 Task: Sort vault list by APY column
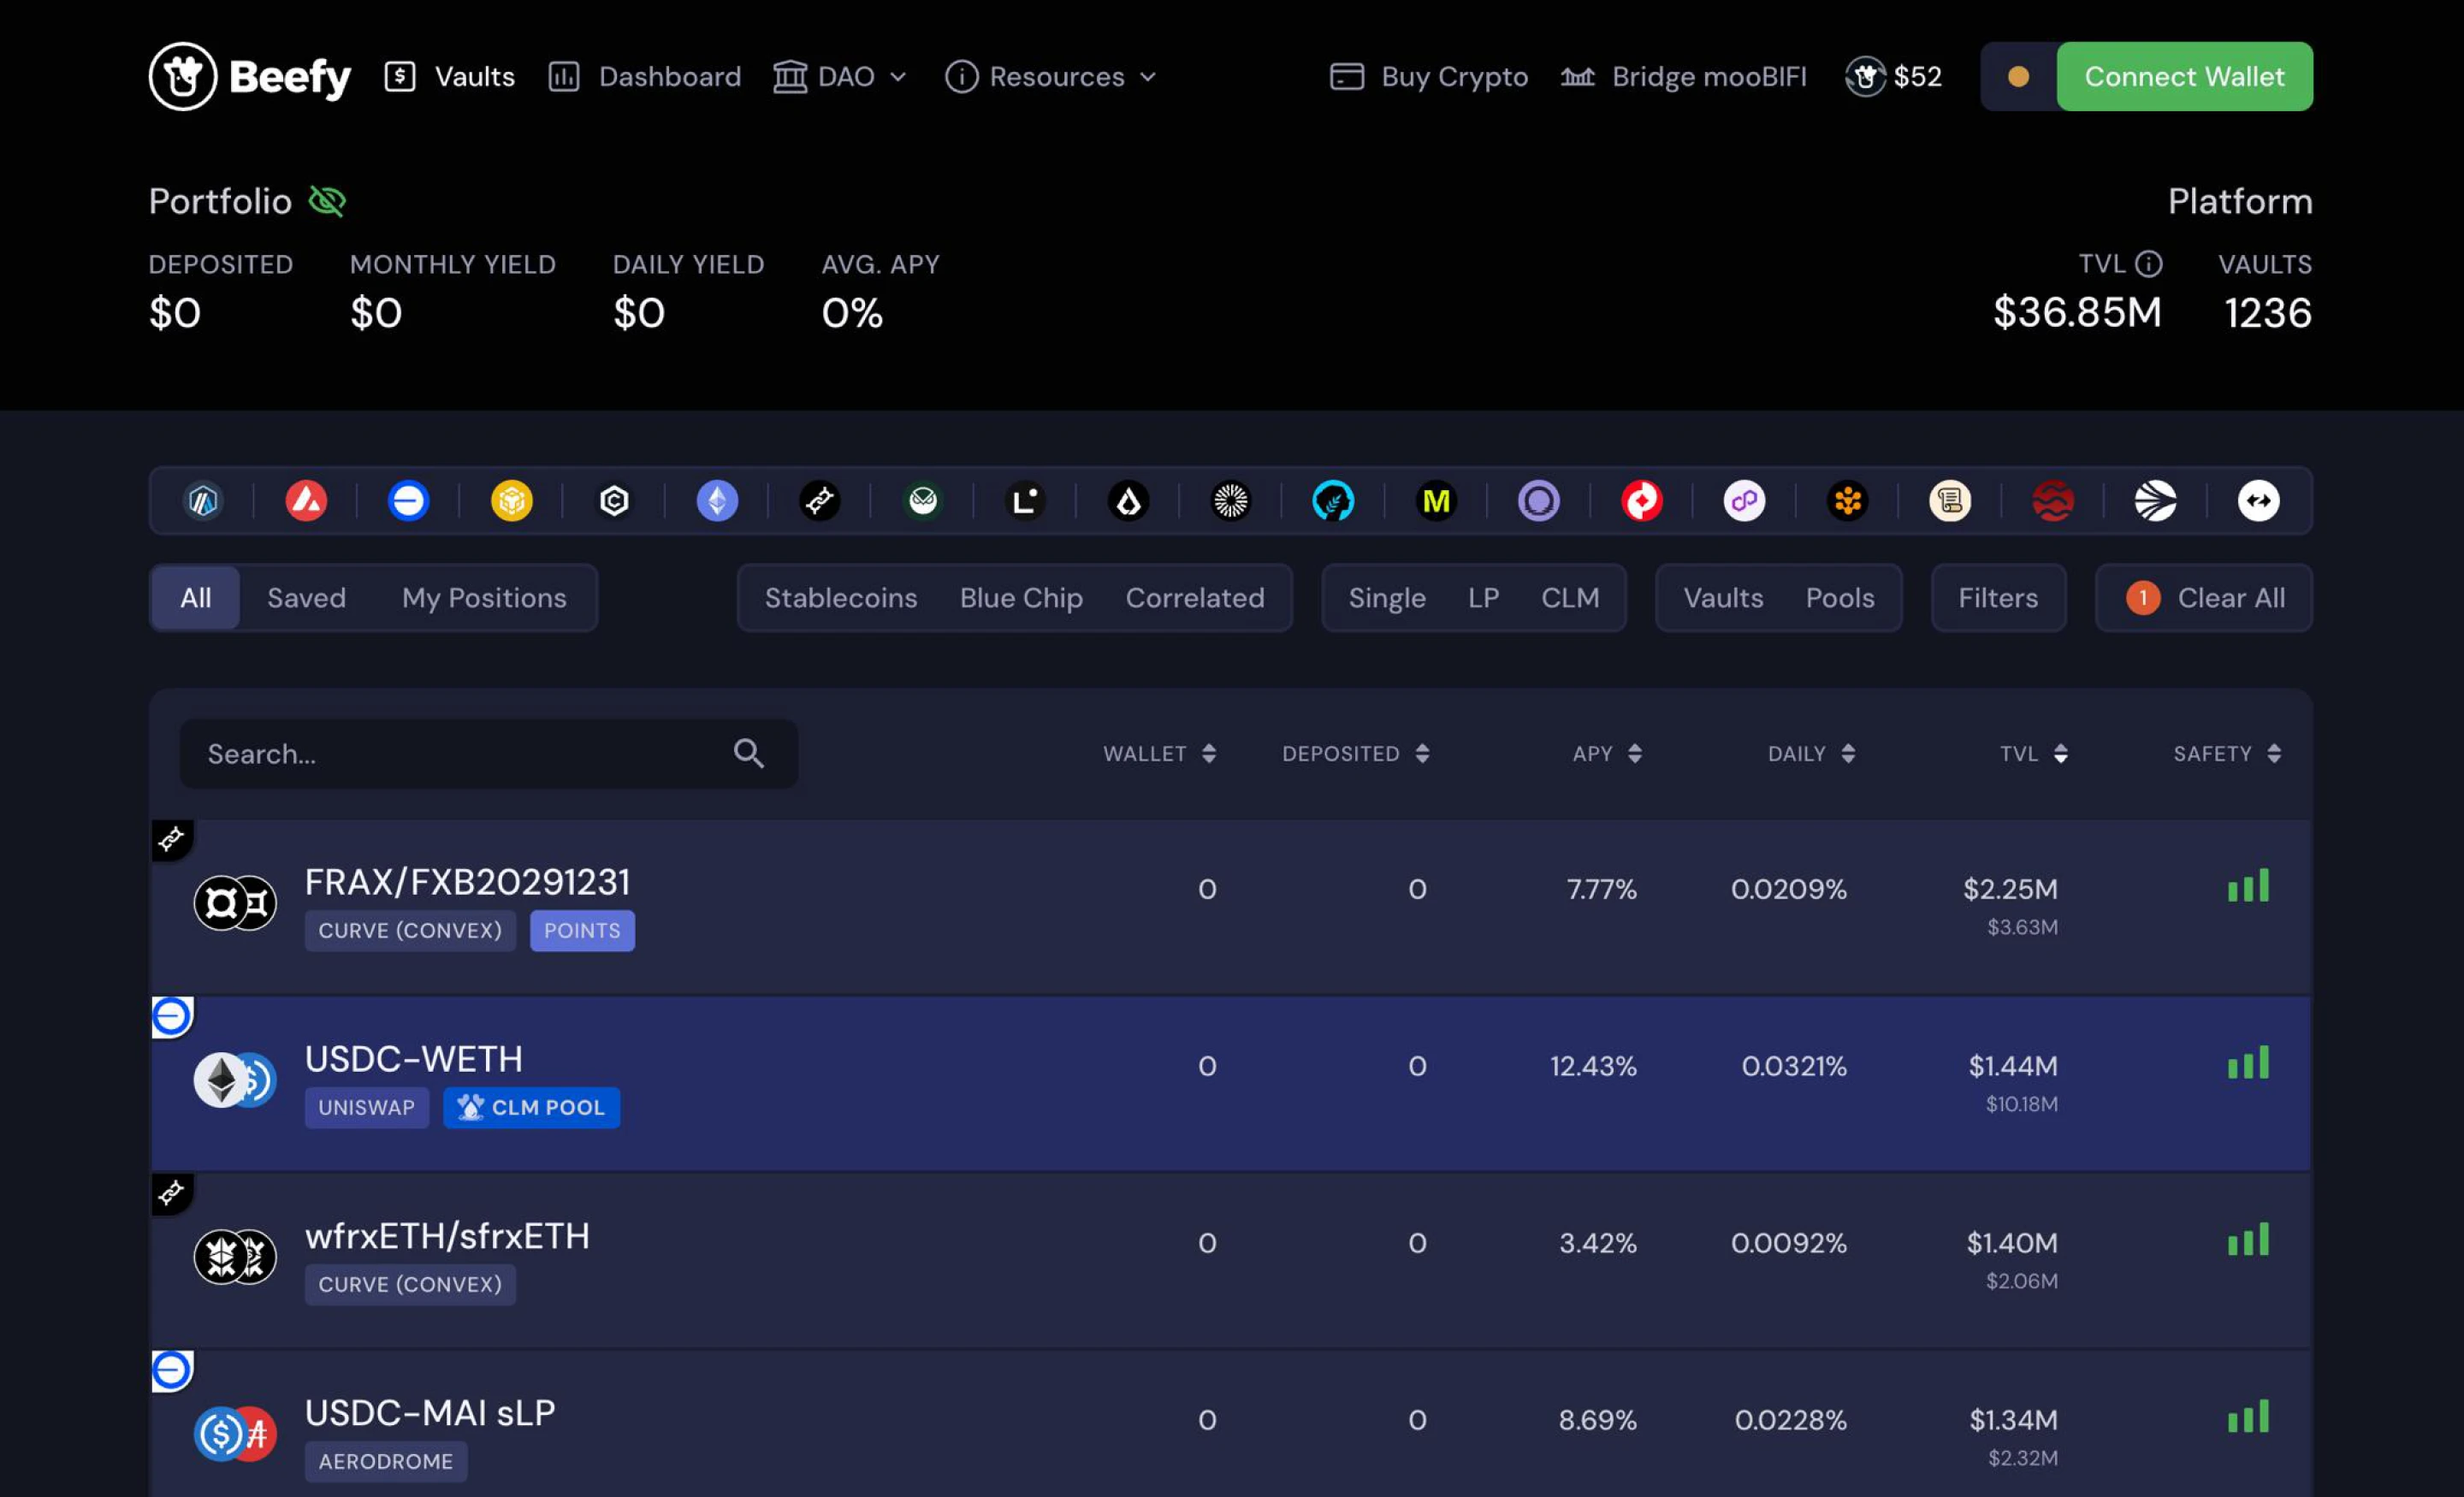click(x=1607, y=753)
